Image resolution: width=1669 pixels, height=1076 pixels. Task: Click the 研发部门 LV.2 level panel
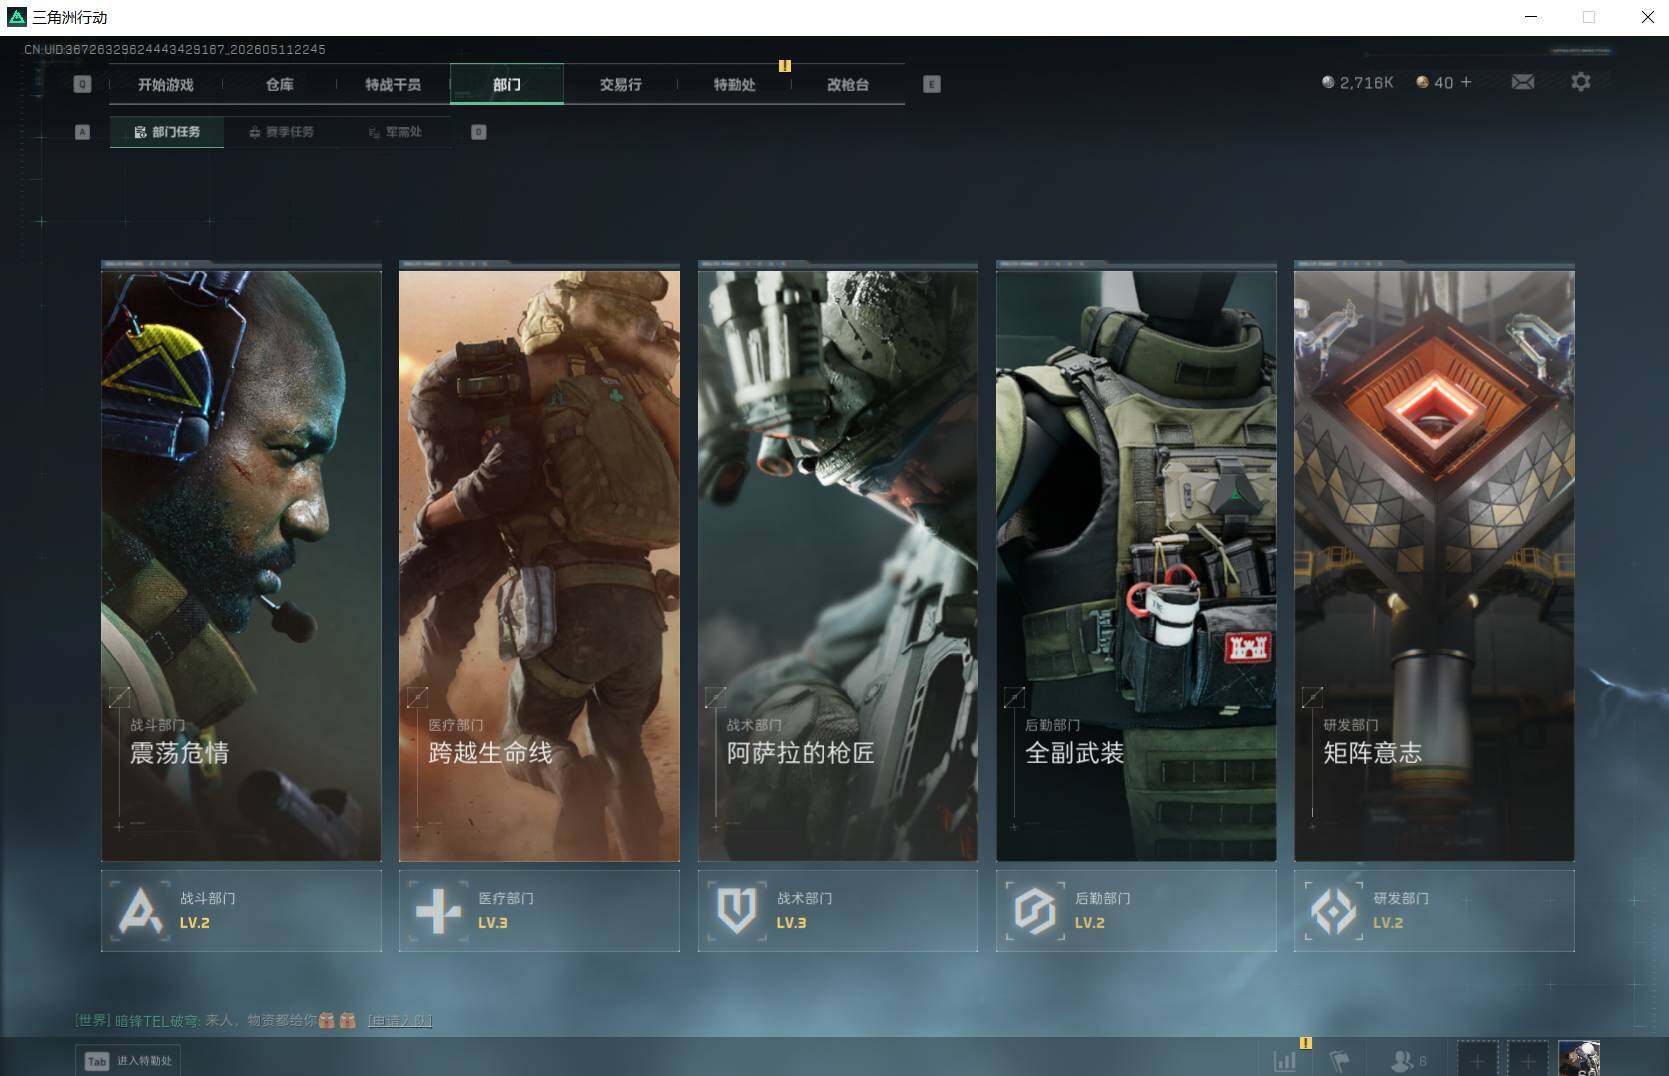pyautogui.click(x=1434, y=910)
